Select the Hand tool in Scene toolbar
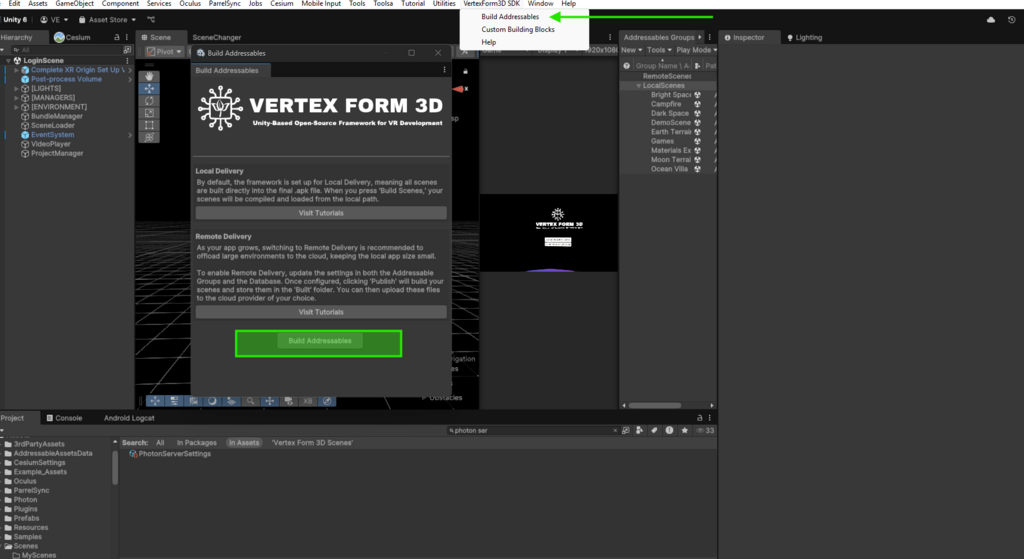This screenshot has width=1024, height=559. point(149,76)
